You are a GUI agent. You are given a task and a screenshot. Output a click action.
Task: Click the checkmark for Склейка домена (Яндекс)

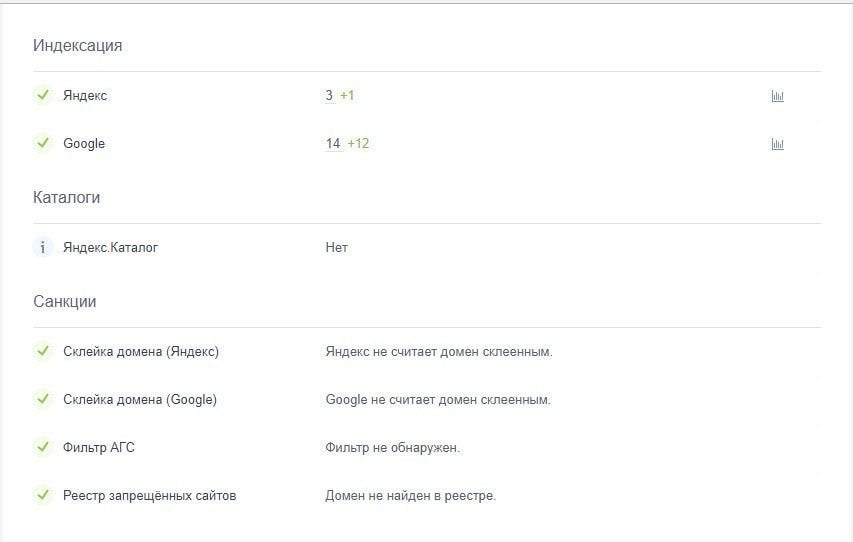coord(43,351)
